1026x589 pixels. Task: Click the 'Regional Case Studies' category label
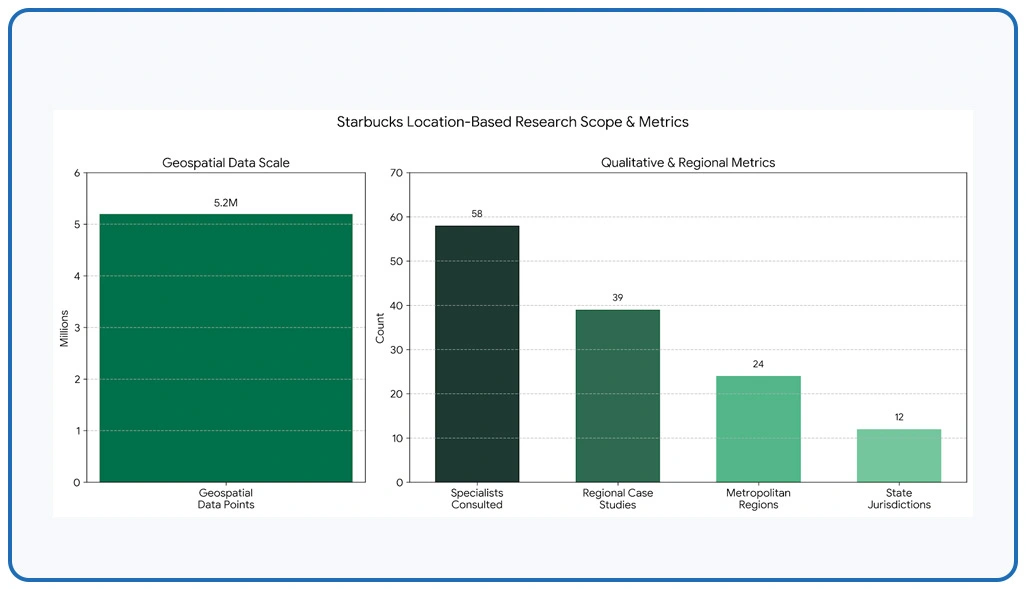click(x=618, y=499)
